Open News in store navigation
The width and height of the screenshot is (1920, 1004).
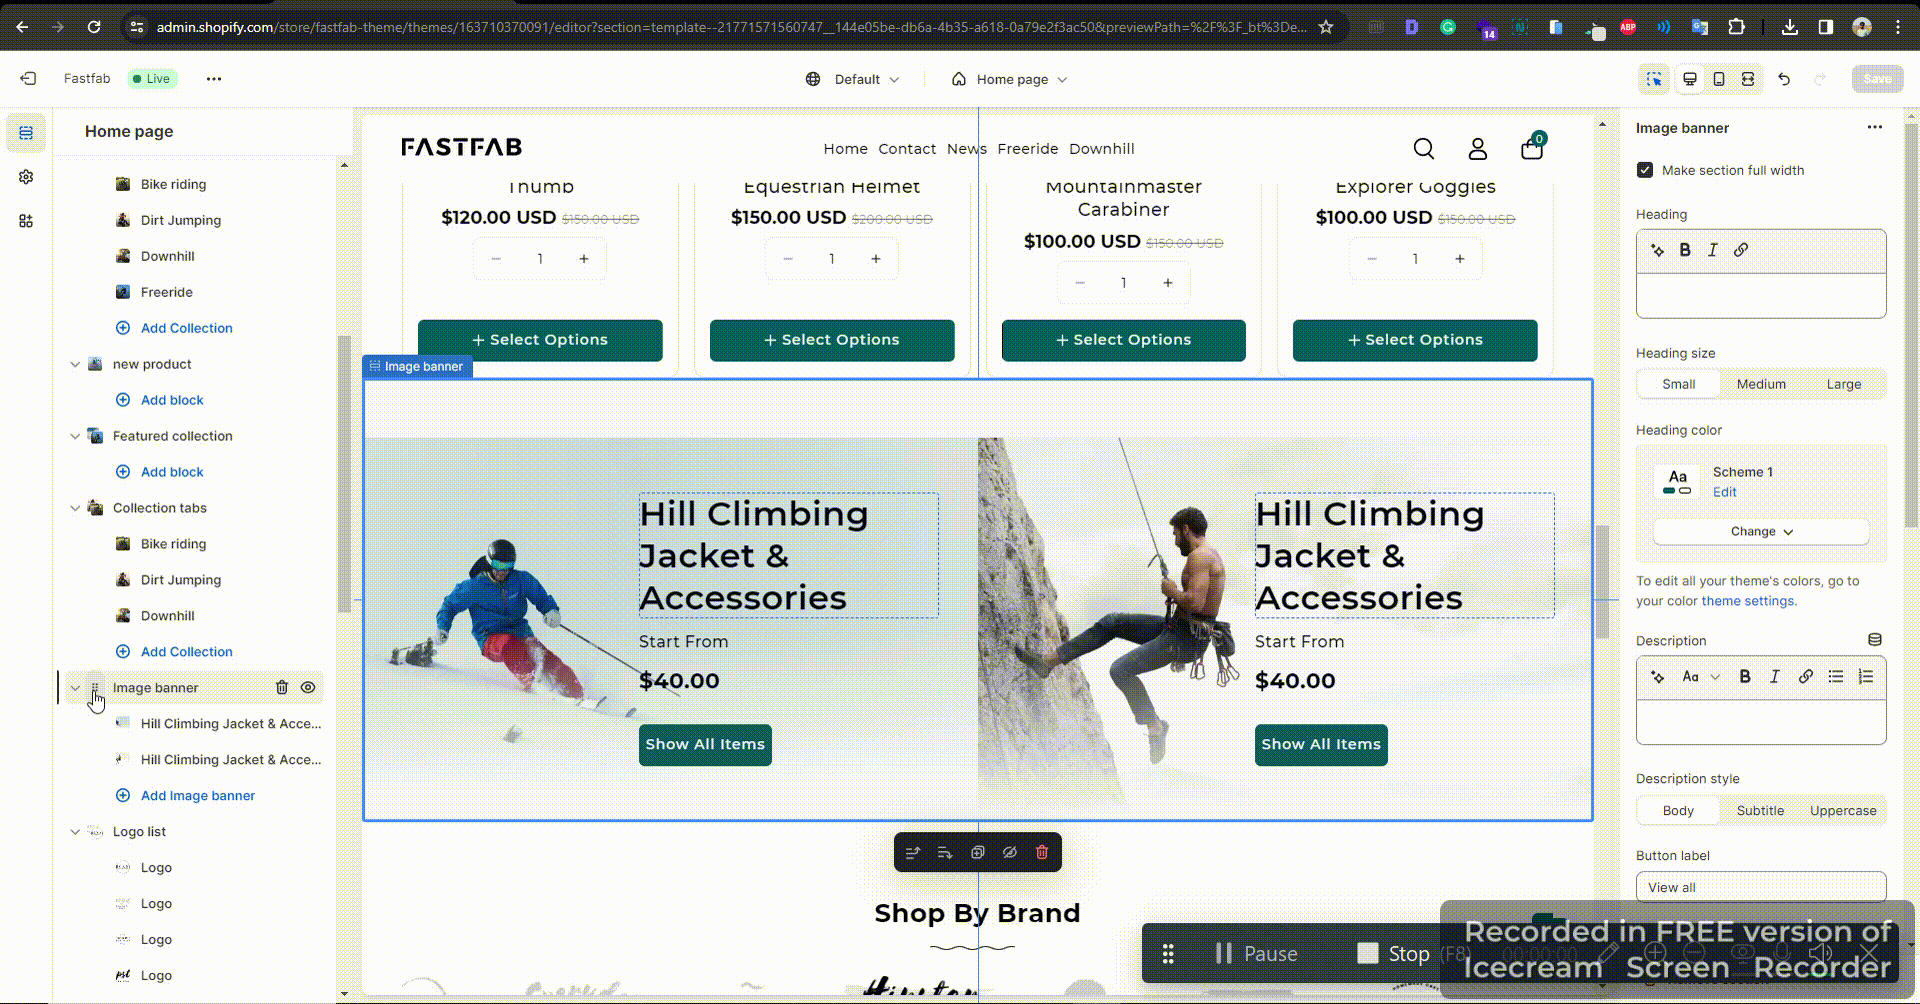click(x=967, y=149)
